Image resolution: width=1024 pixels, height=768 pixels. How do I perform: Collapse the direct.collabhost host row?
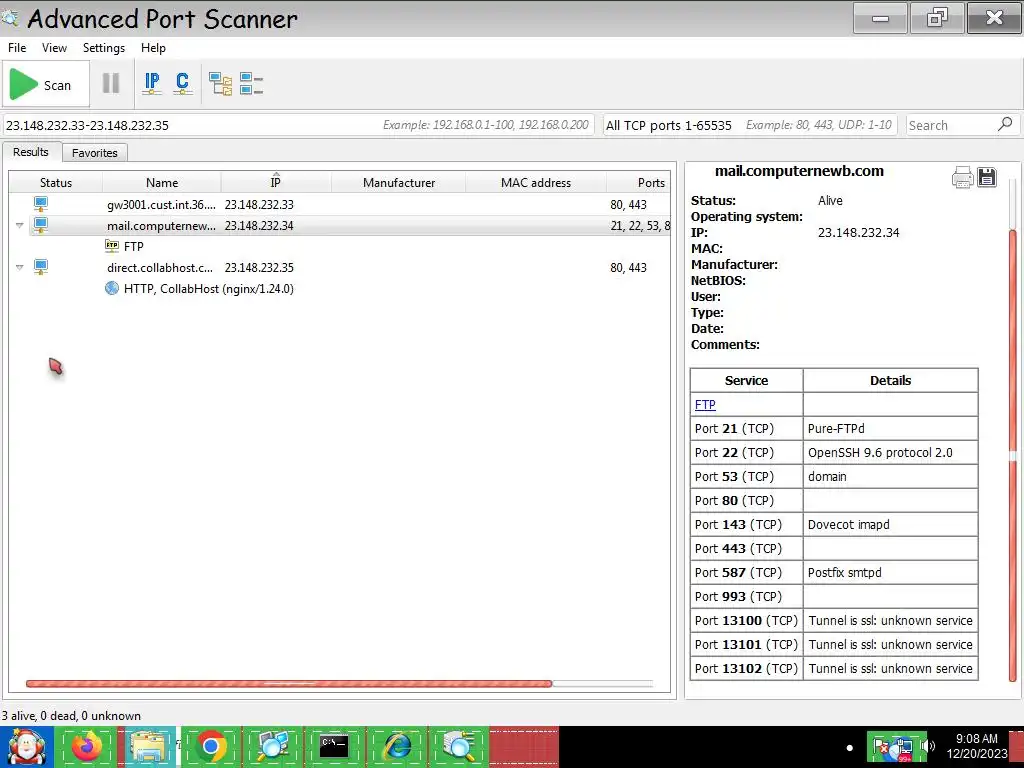click(20, 267)
